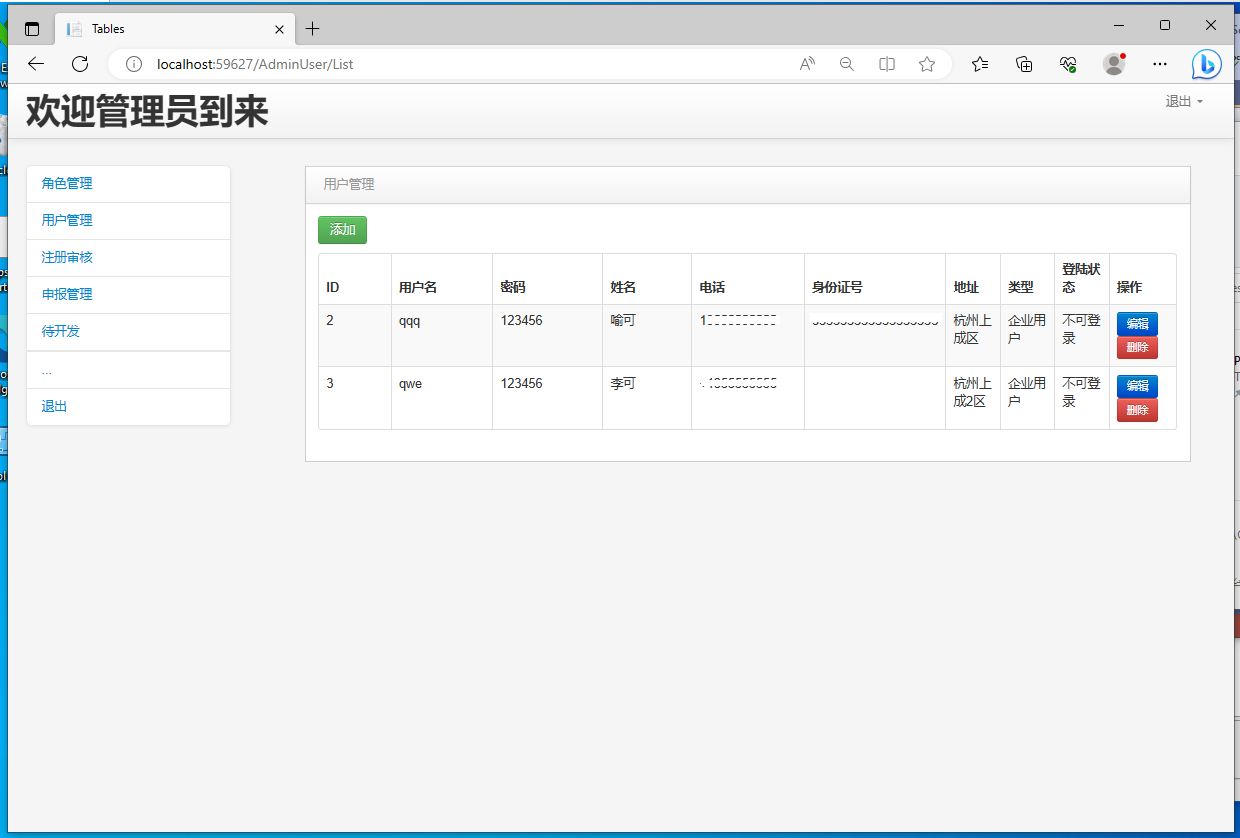Open 注册审核 from sidebar menu

66,257
